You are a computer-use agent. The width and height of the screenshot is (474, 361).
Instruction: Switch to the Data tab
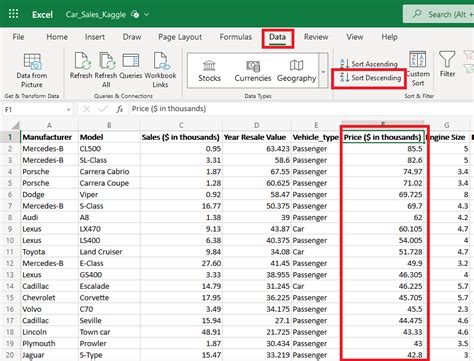point(277,37)
